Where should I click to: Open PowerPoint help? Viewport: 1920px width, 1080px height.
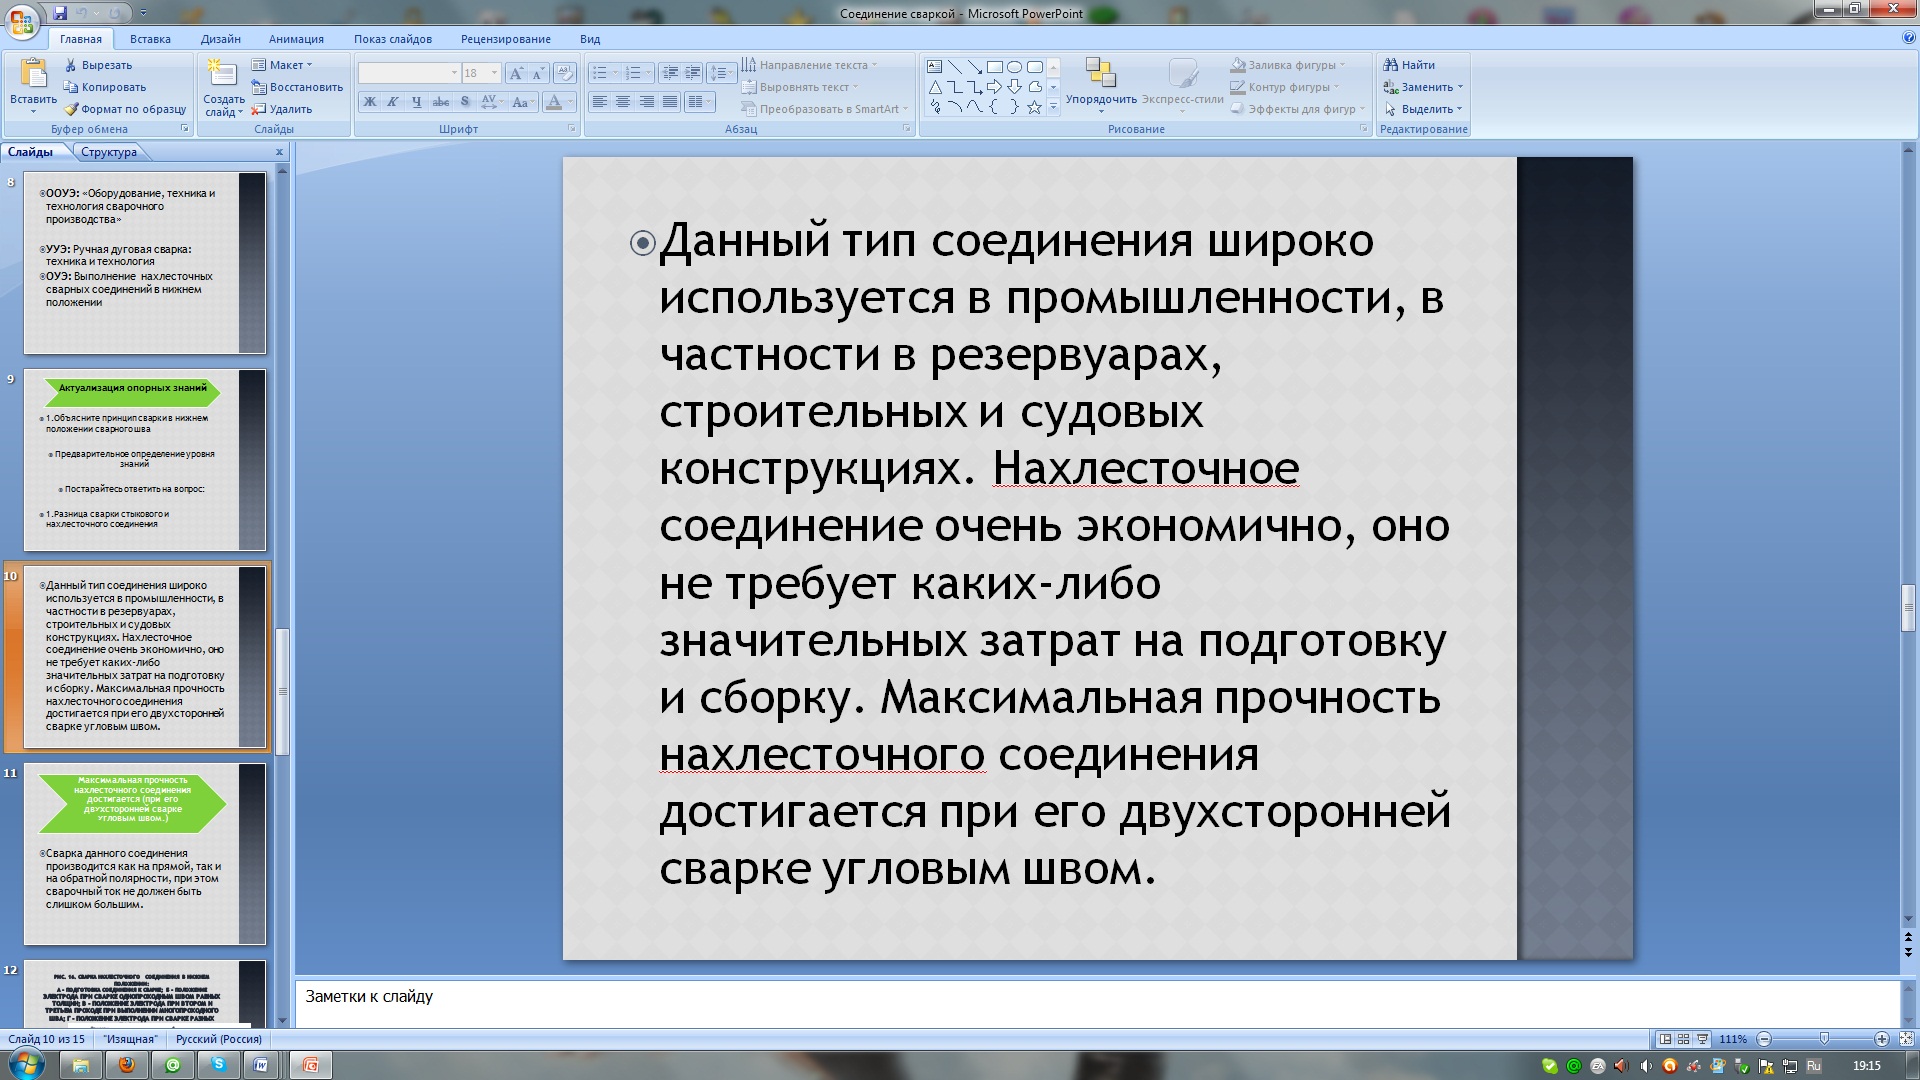click(1909, 38)
